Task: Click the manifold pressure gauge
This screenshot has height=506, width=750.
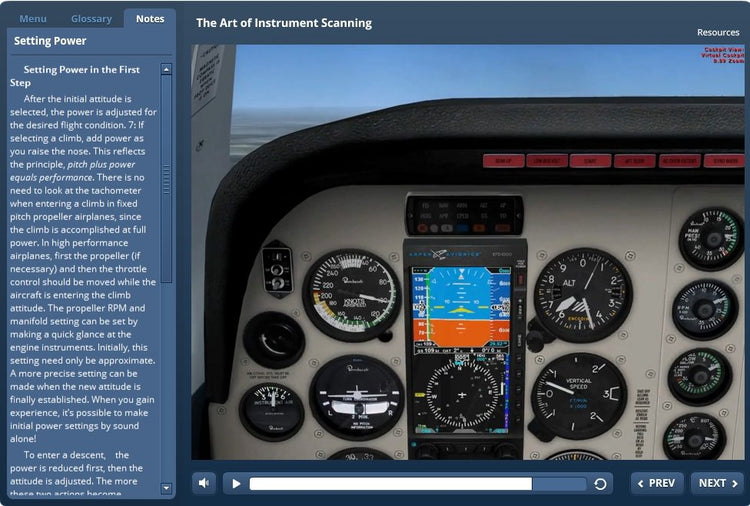Action: 710,238
